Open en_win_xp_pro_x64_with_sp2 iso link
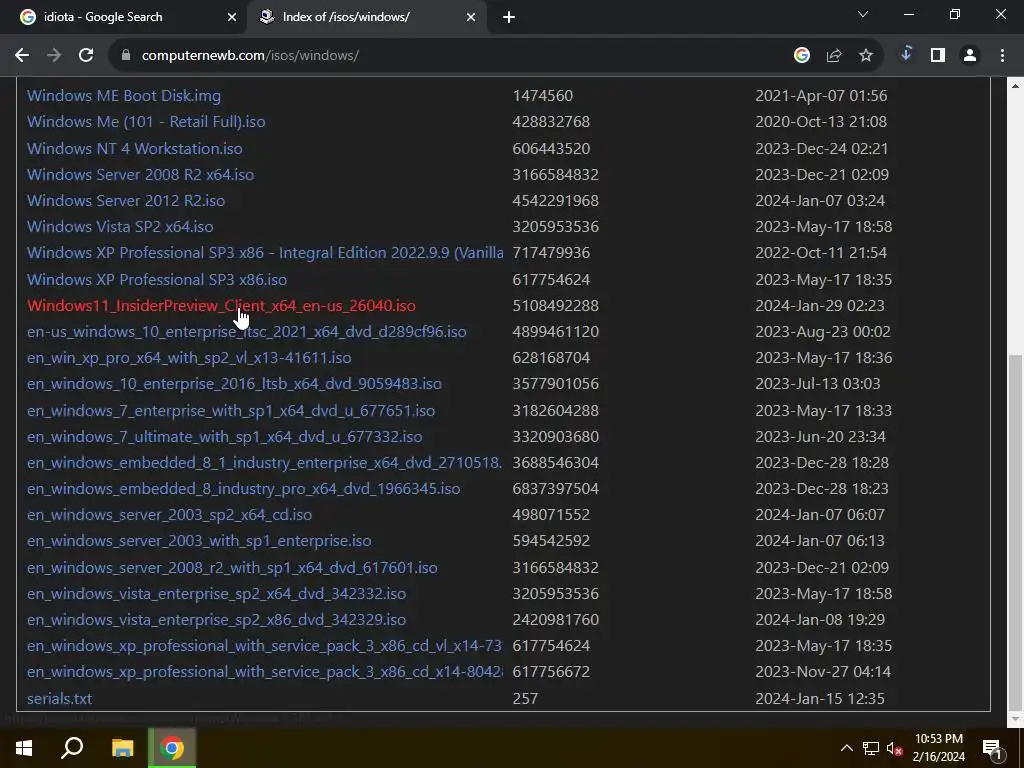This screenshot has height=768, width=1024. 189,359
